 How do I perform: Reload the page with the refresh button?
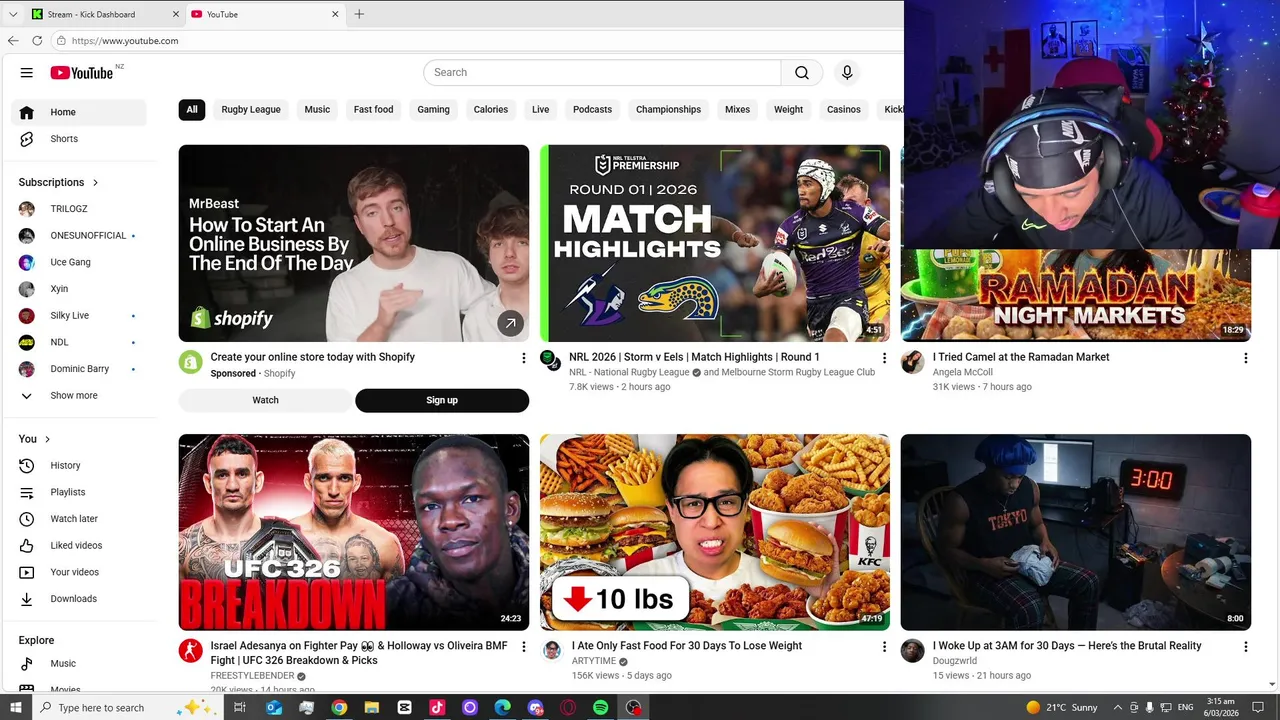click(x=37, y=41)
